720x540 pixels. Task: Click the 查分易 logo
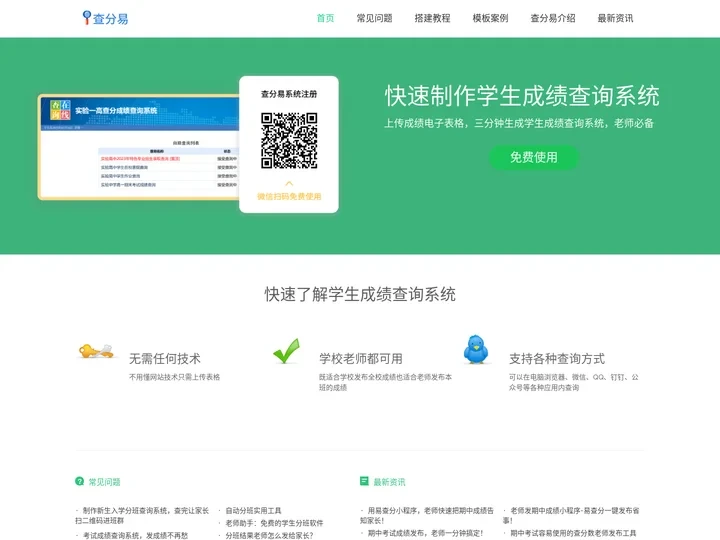[105, 18]
